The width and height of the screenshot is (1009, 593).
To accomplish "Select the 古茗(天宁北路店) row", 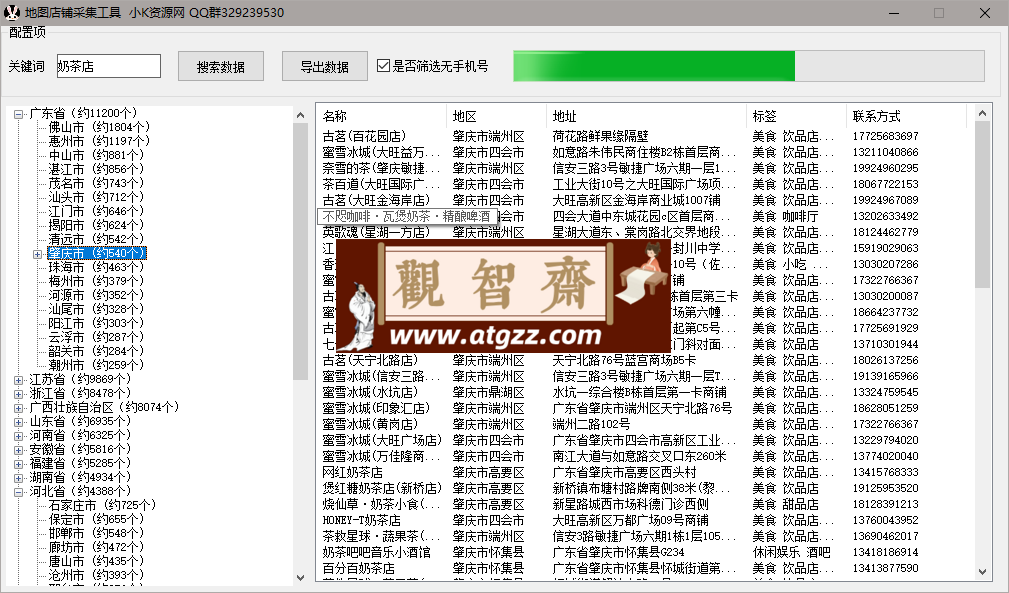I will [643, 360].
